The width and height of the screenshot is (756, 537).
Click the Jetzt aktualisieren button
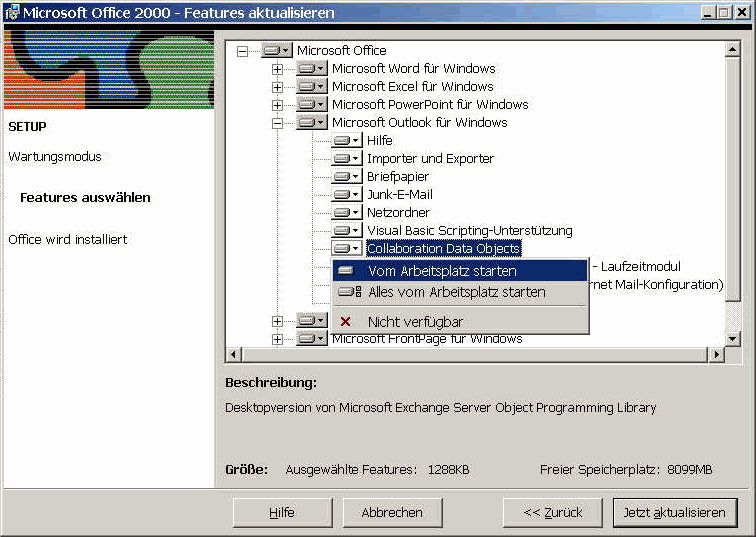click(675, 512)
